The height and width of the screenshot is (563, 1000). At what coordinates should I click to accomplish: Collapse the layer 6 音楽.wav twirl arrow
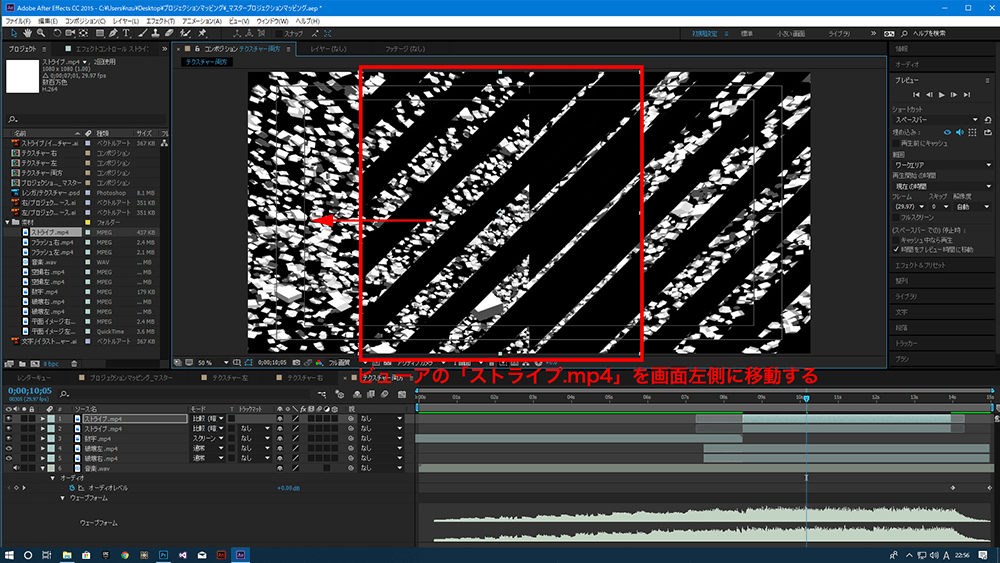43,468
